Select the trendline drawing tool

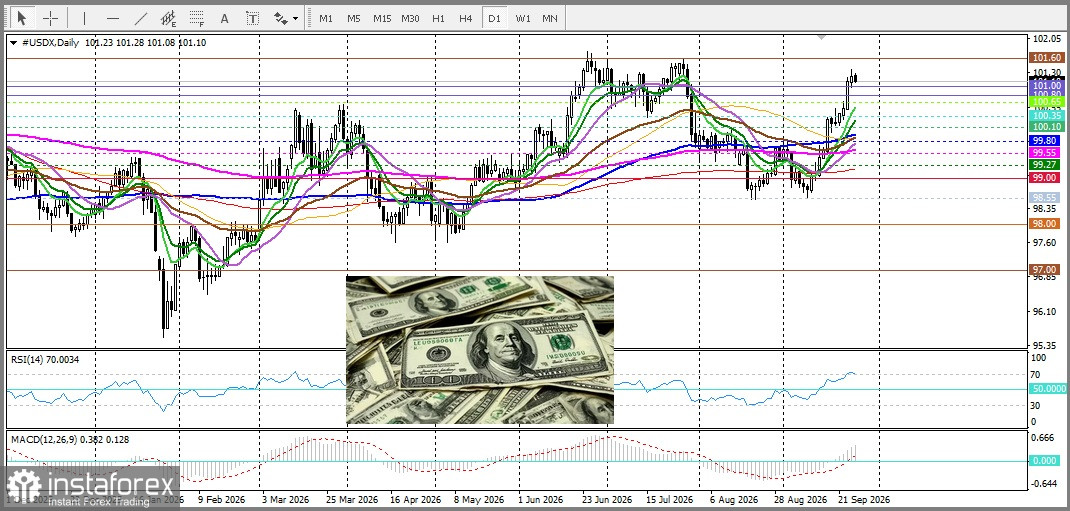(141, 18)
